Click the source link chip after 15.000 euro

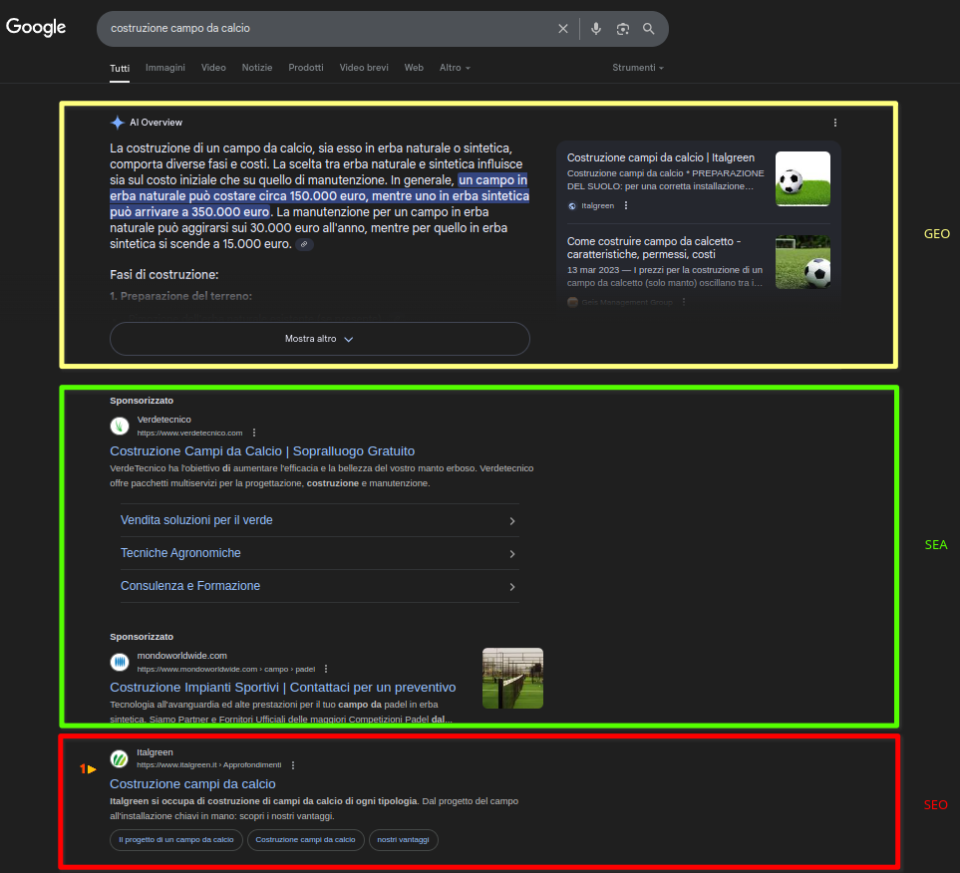click(x=304, y=244)
